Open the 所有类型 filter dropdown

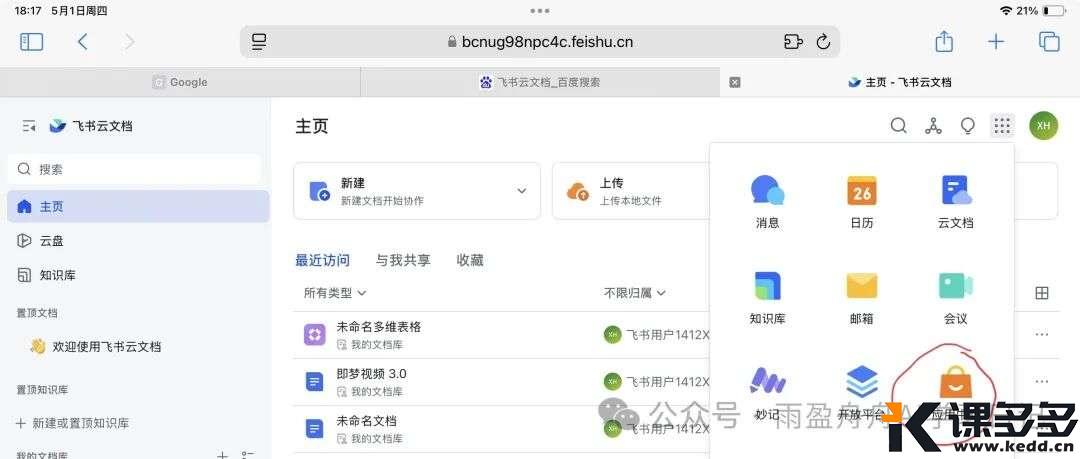[x=334, y=293]
